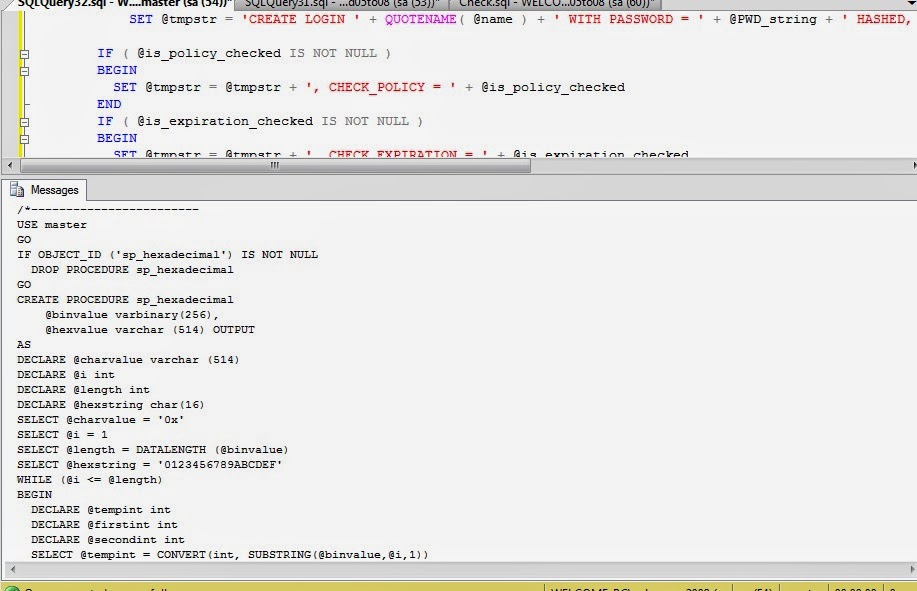Click the 'DECLARE @tempint int' line

tap(101, 510)
